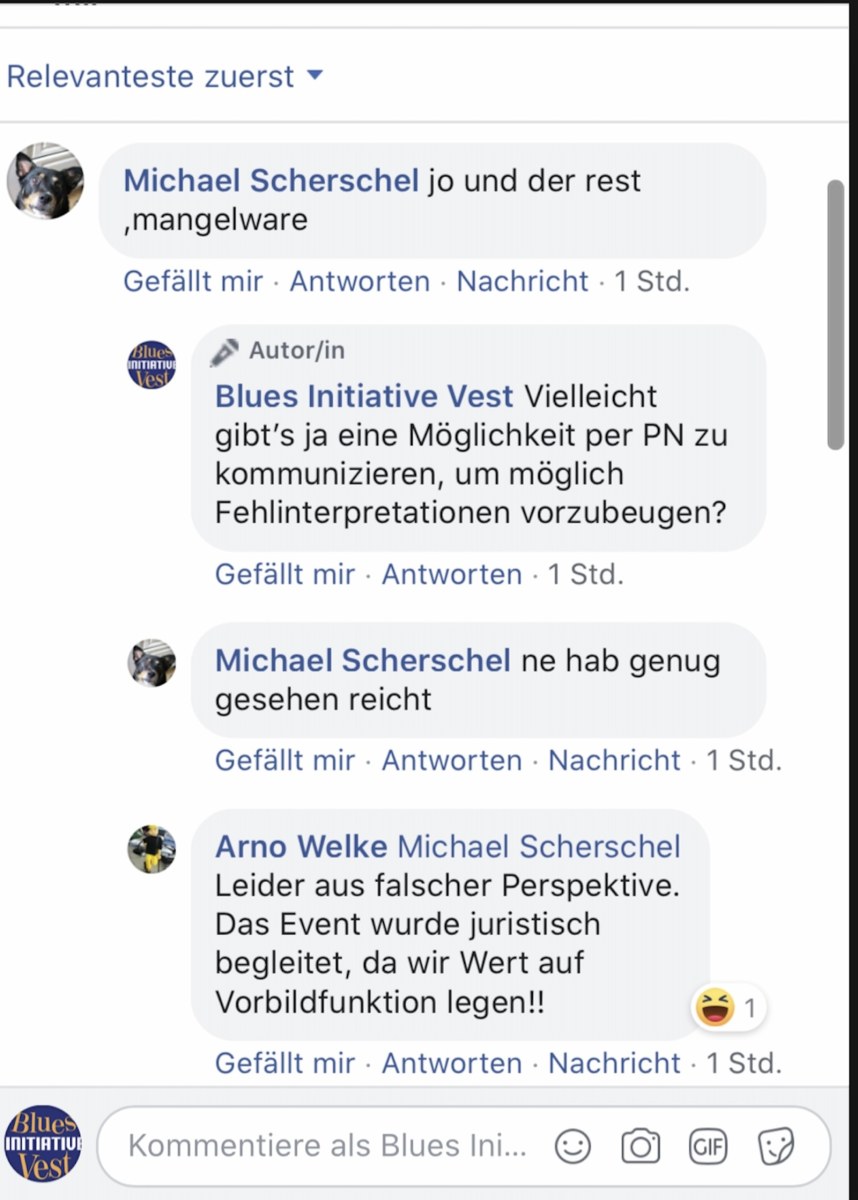Attach a photo using camera icon

click(640, 1146)
